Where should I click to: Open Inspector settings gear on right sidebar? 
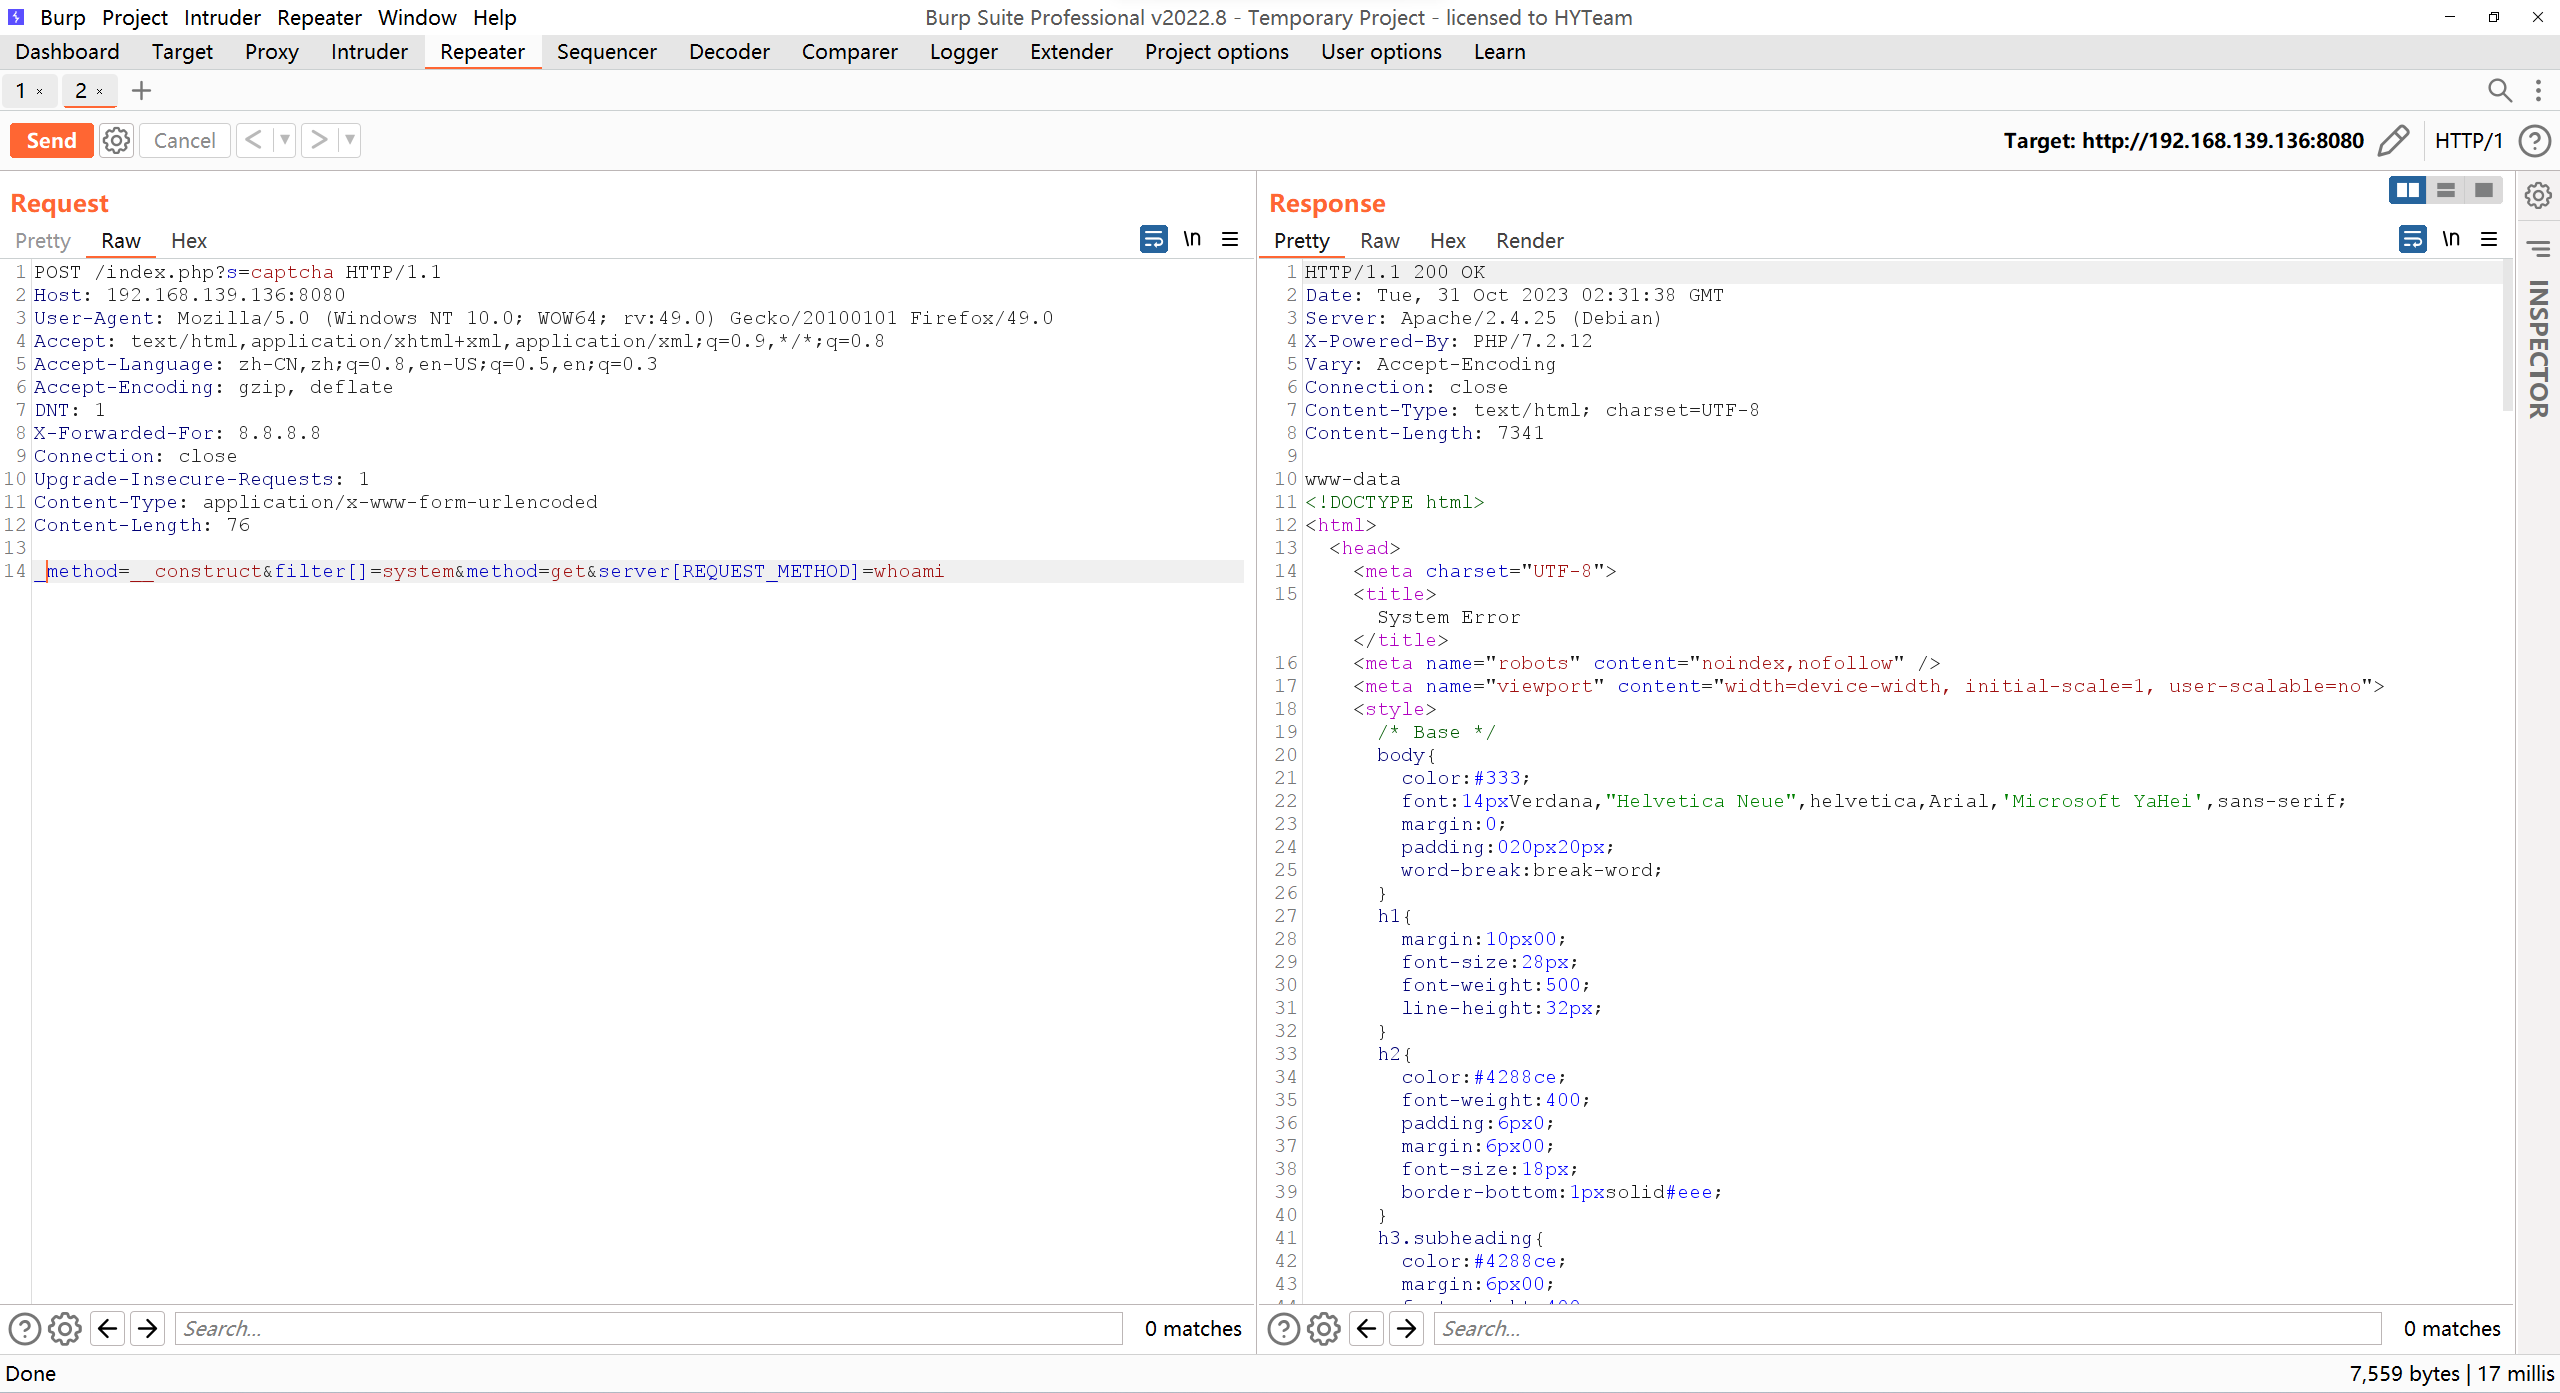coord(2538,195)
